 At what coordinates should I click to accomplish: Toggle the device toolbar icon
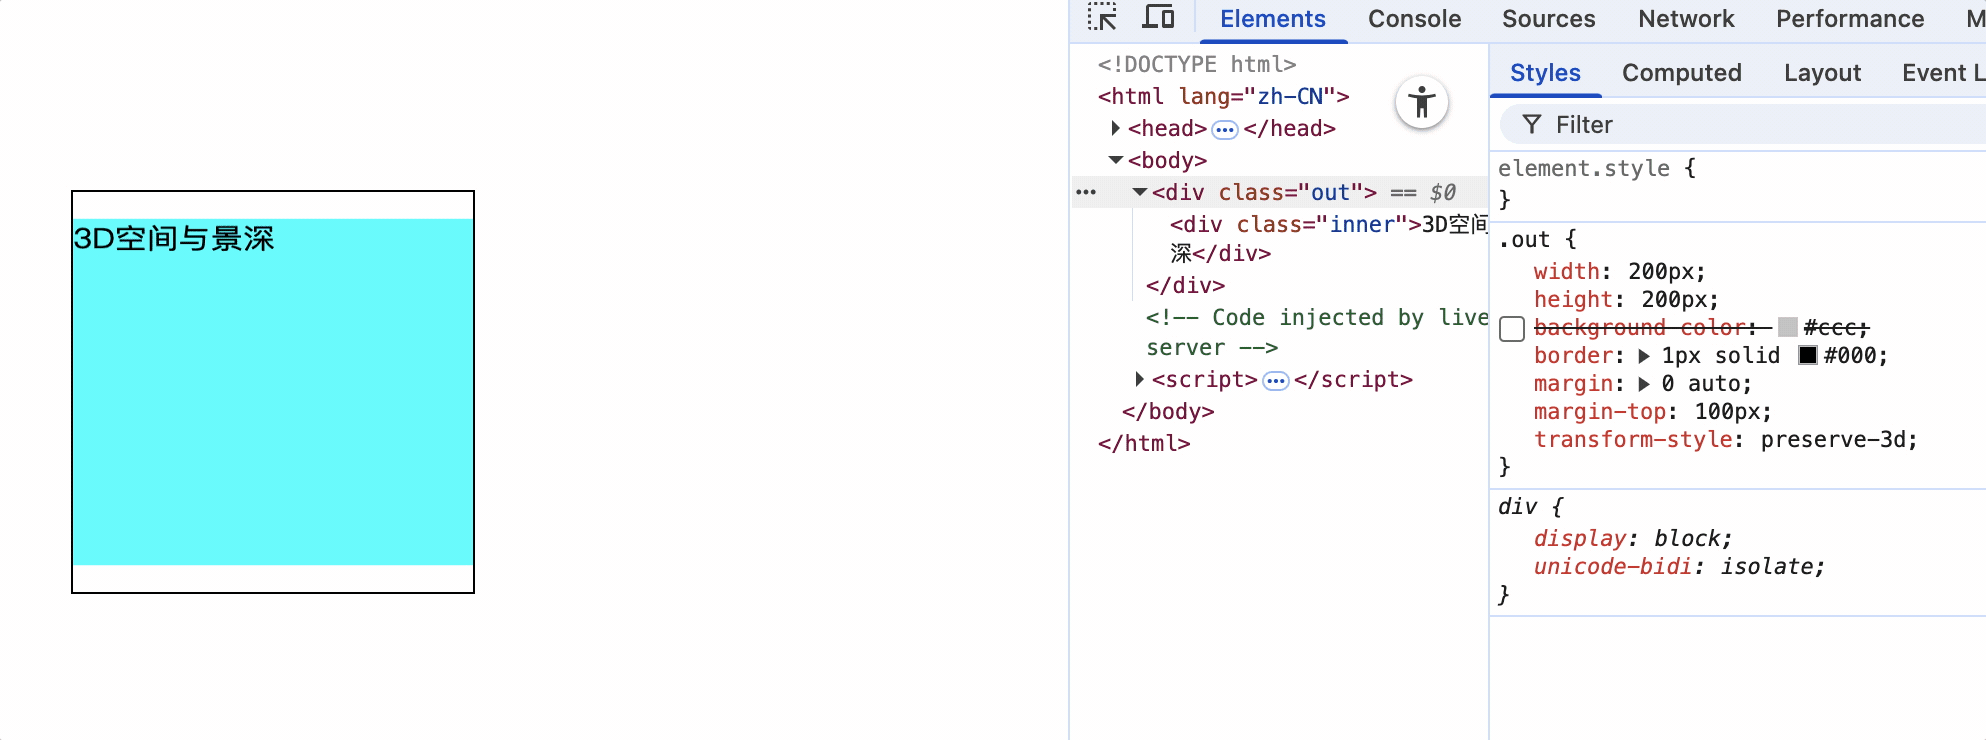[x=1159, y=18]
